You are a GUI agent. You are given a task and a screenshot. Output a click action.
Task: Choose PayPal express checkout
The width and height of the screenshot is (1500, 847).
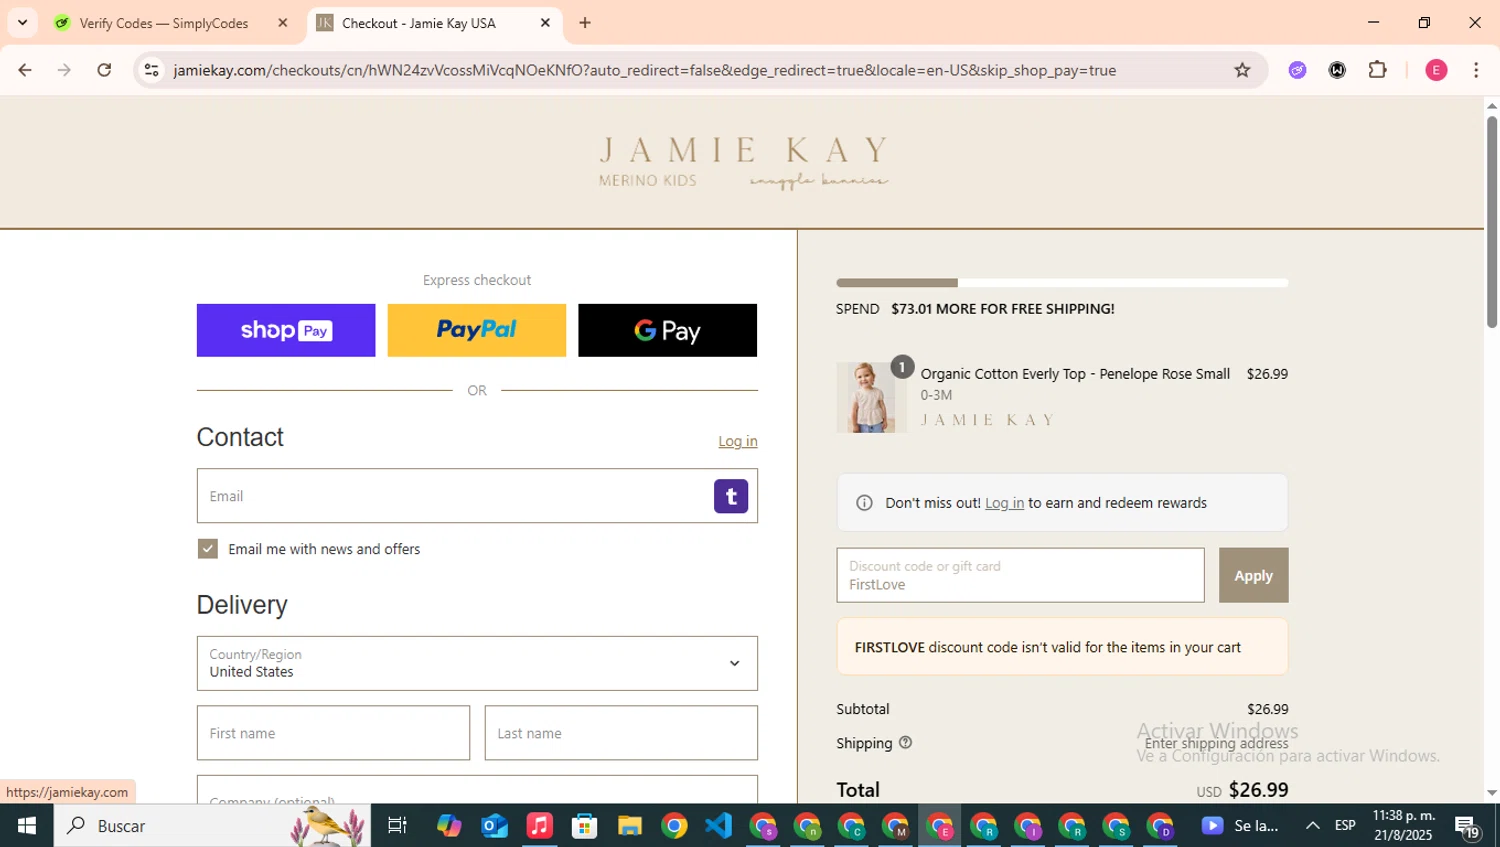tap(477, 330)
